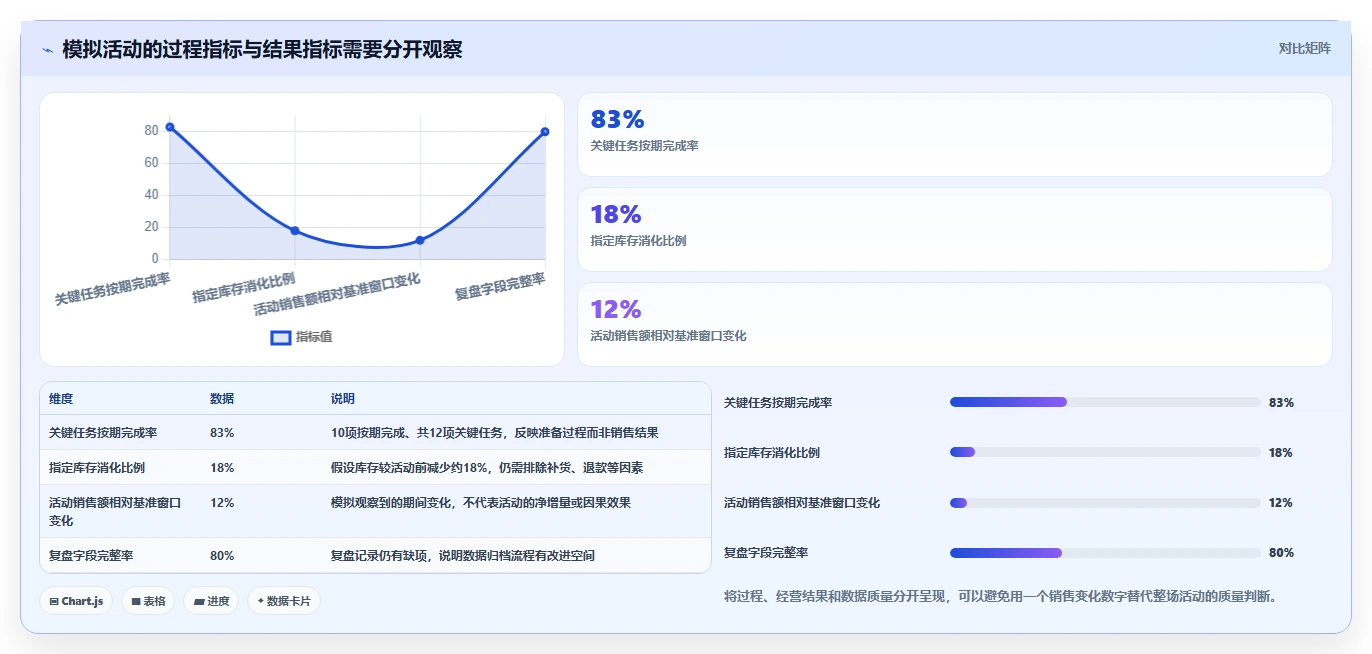The width and height of the screenshot is (1372, 654).
Task: Click the 对比矩阵 label in header
Action: [x=1304, y=48]
